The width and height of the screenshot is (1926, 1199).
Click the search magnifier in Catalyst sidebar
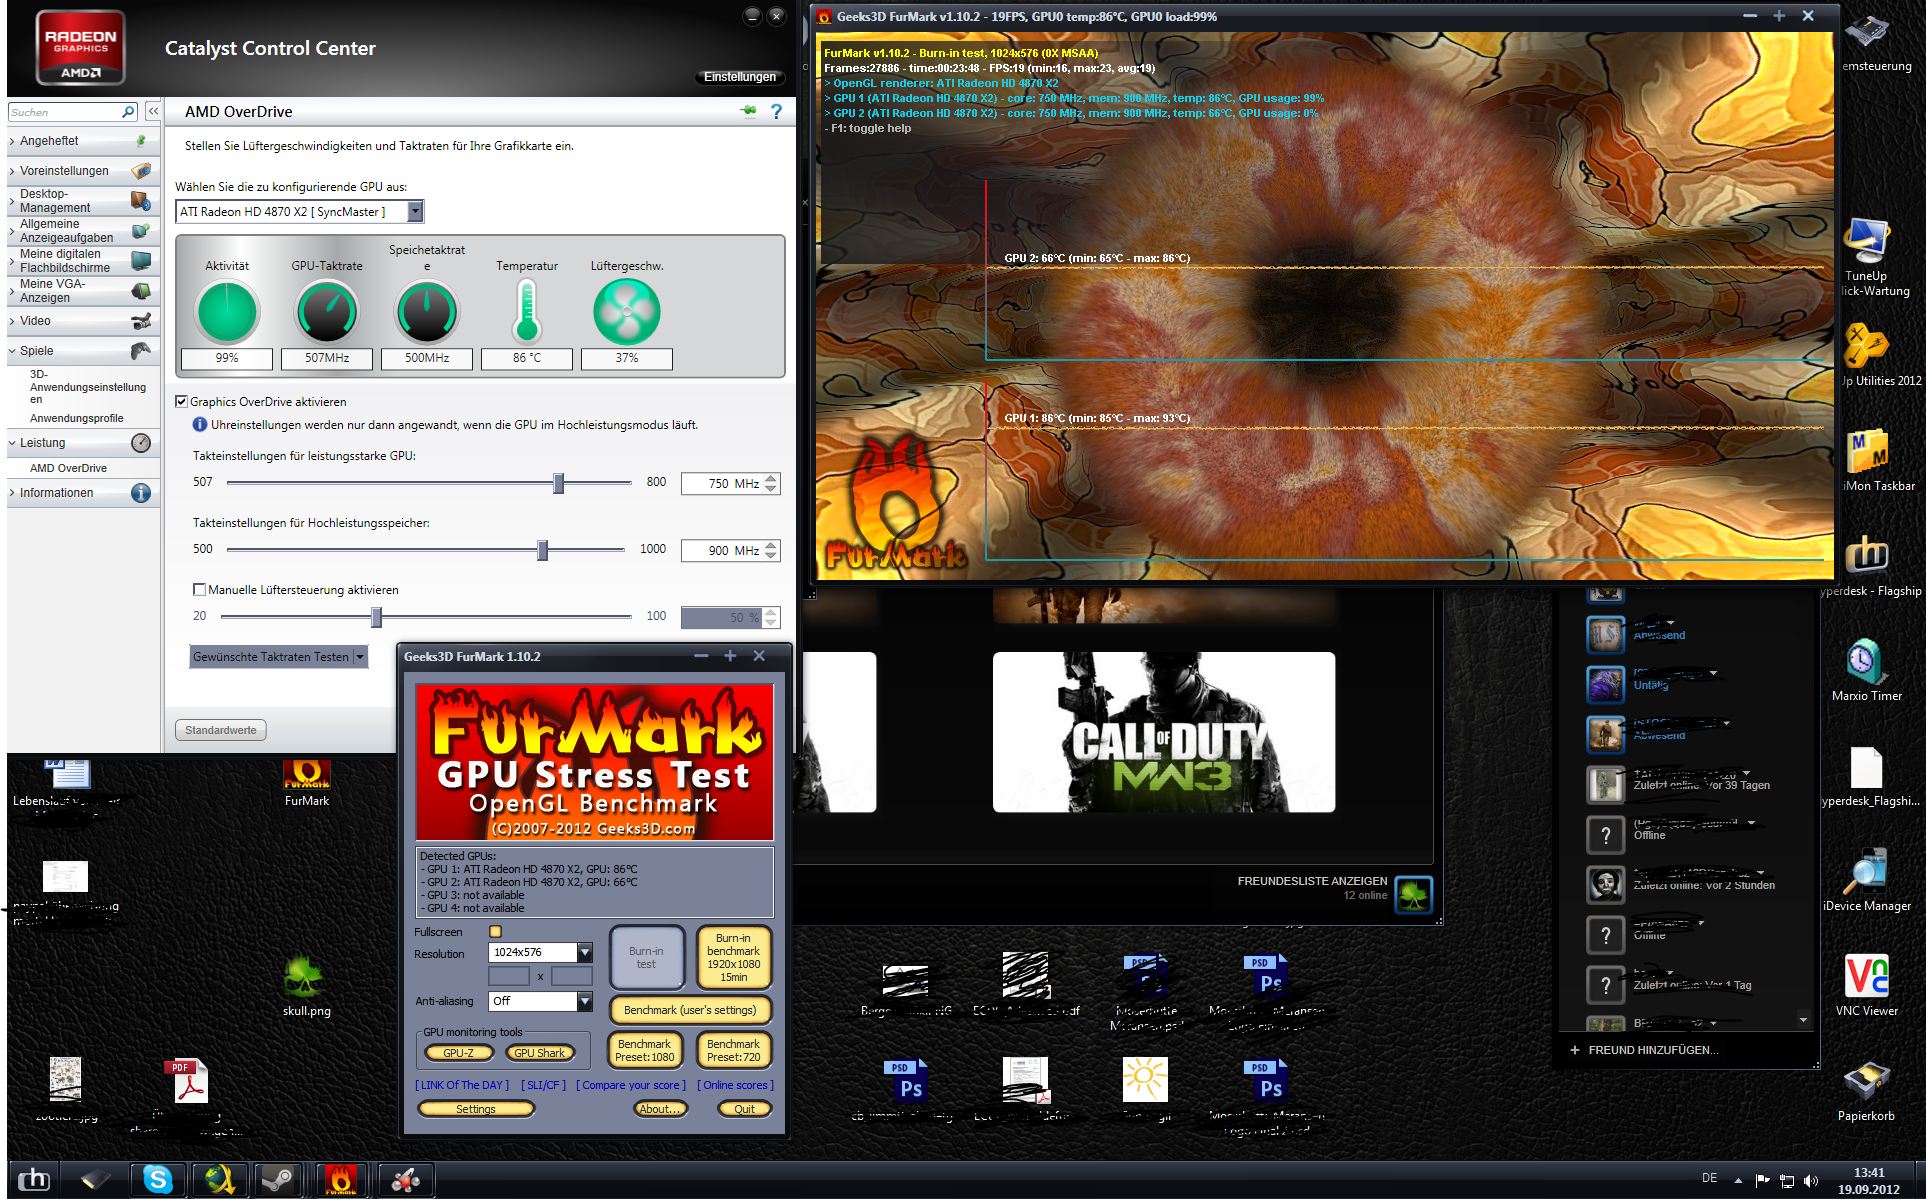(128, 112)
